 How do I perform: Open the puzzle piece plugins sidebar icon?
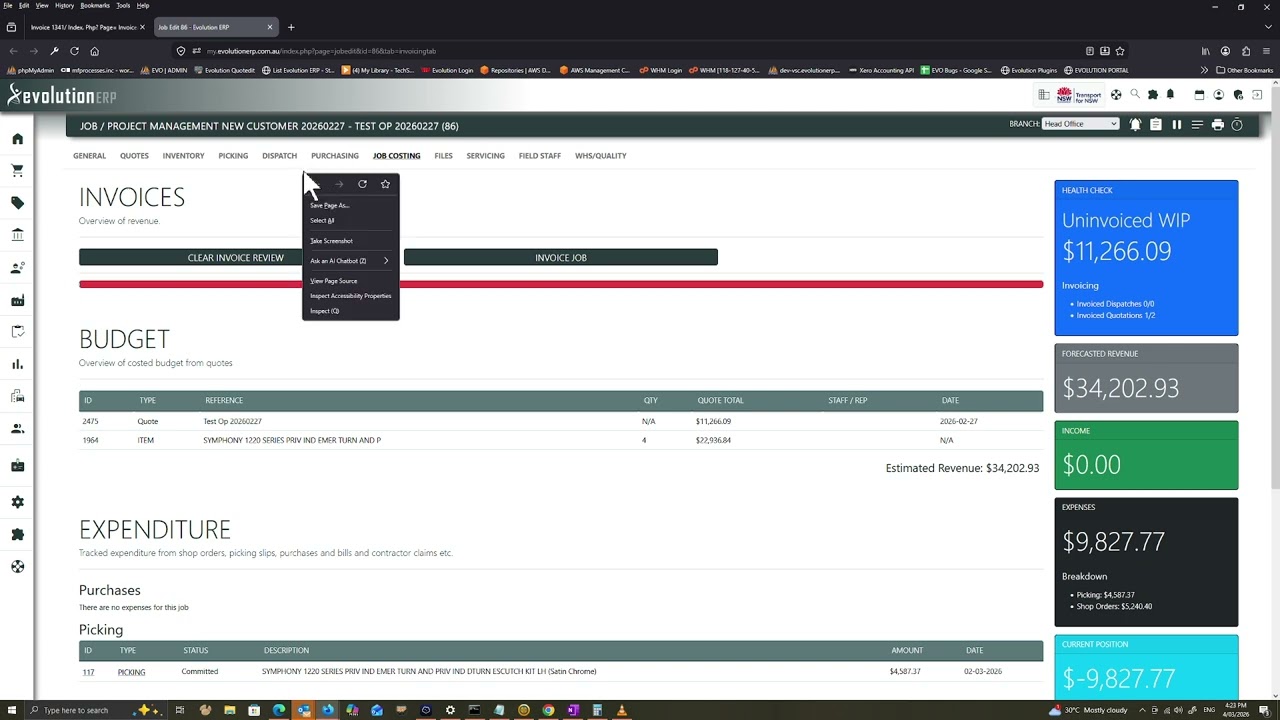pos(17,534)
